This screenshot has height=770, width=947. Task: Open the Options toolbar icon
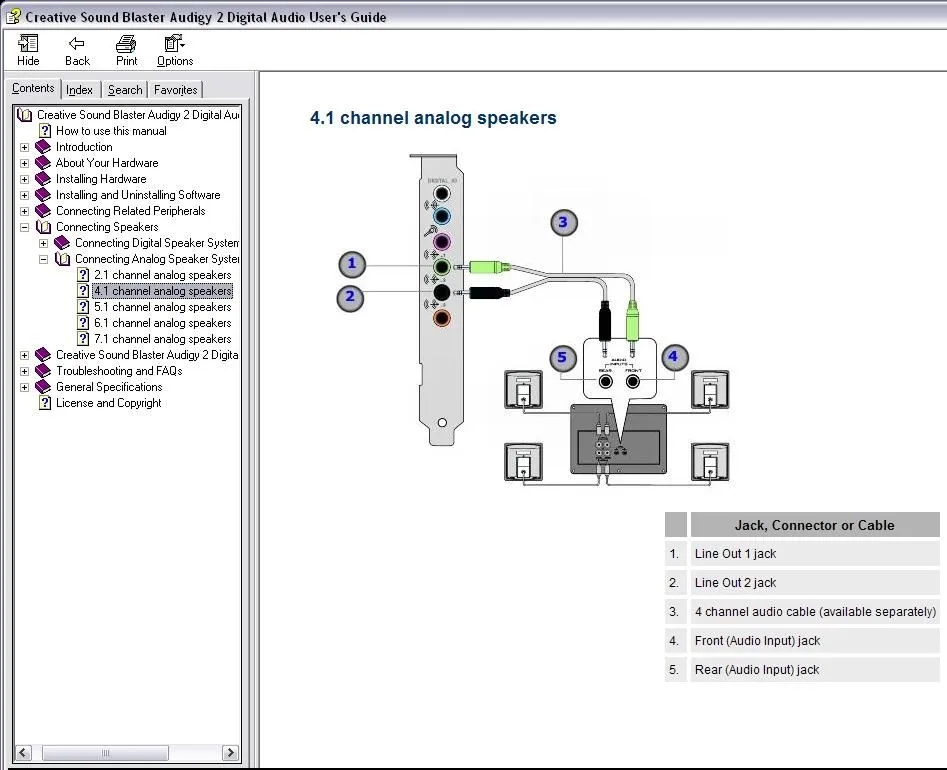[x=173, y=44]
